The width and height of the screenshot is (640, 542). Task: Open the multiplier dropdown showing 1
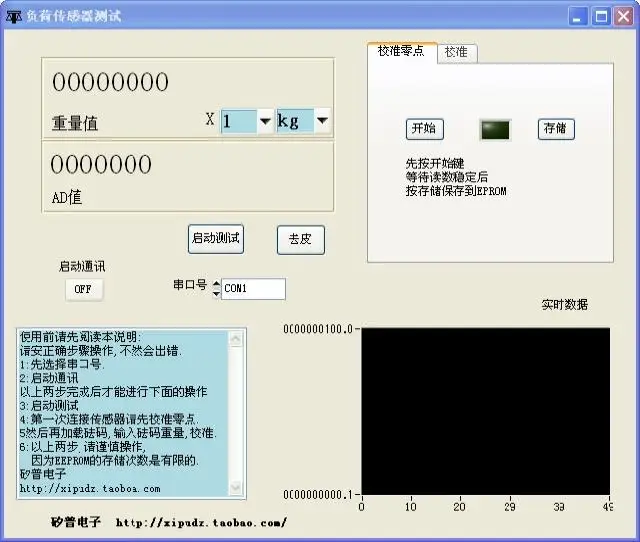pos(265,121)
